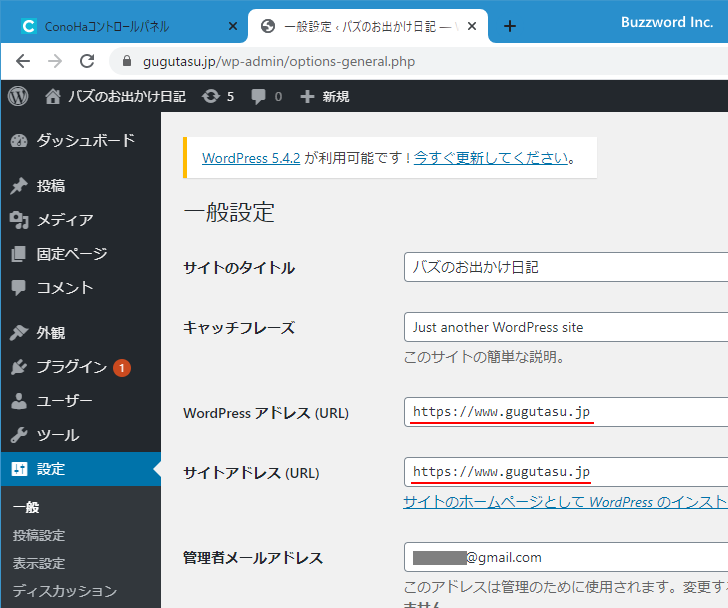Click the プラグイン plug icon
This screenshot has height=608, width=728.
[x=19, y=367]
